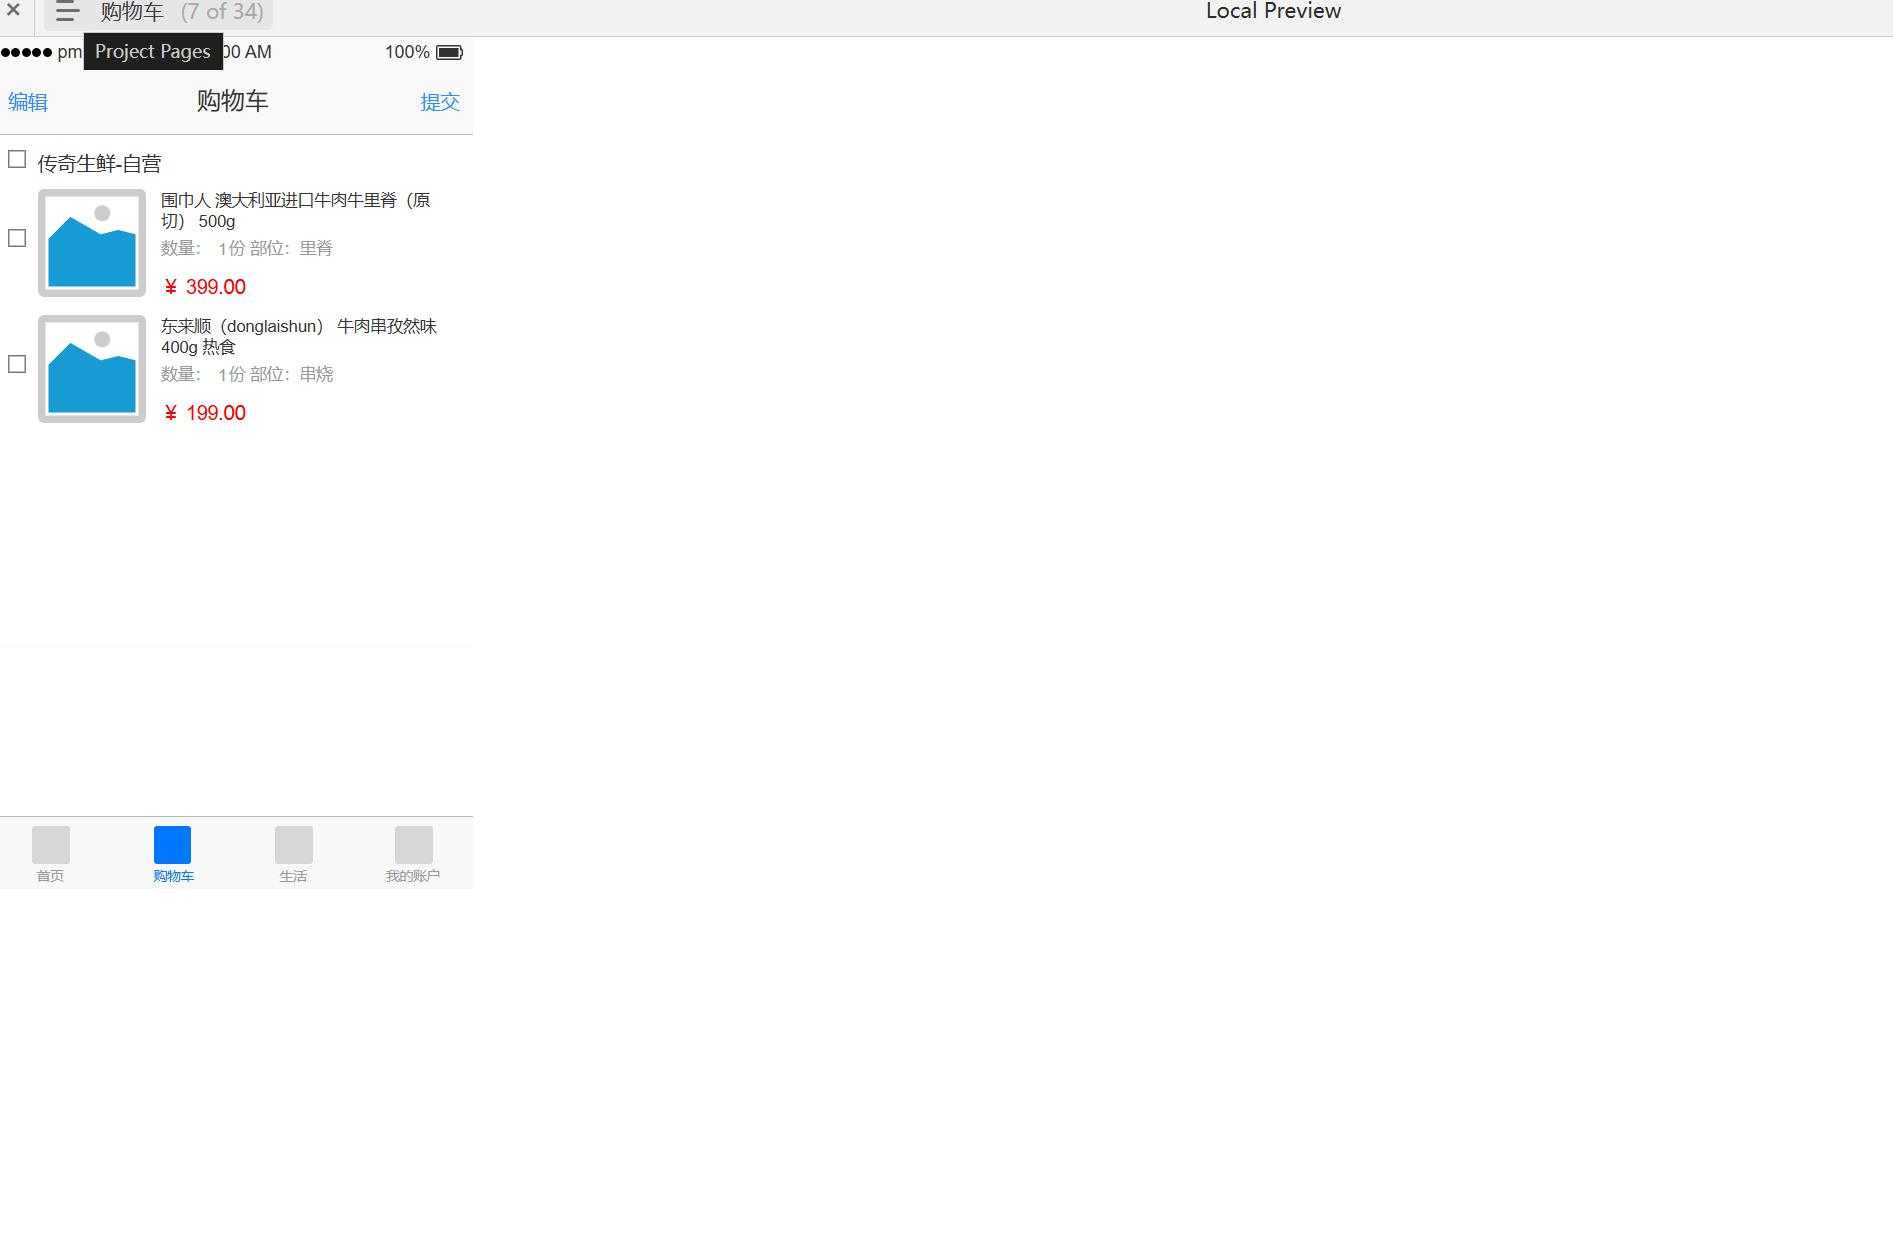This screenshot has height=1245, width=1893.
Task: Open the 澳大利亚进口牛肉 product thumbnail image
Action: point(92,243)
